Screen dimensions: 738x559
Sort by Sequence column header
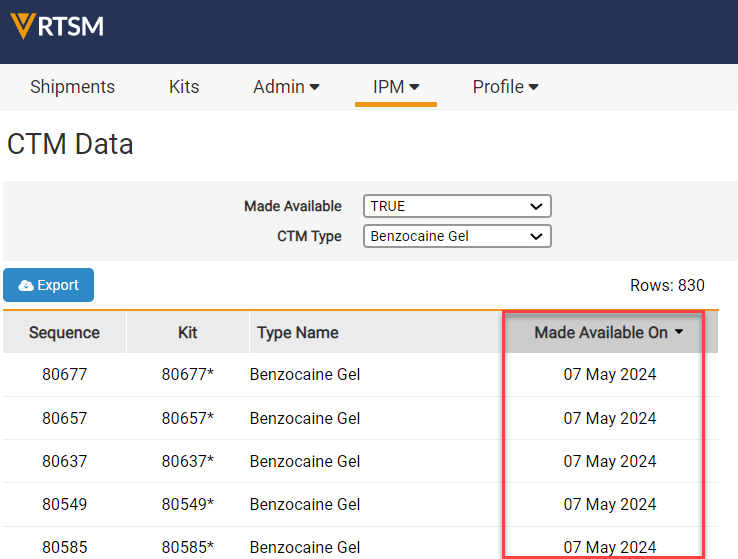[x=64, y=333]
